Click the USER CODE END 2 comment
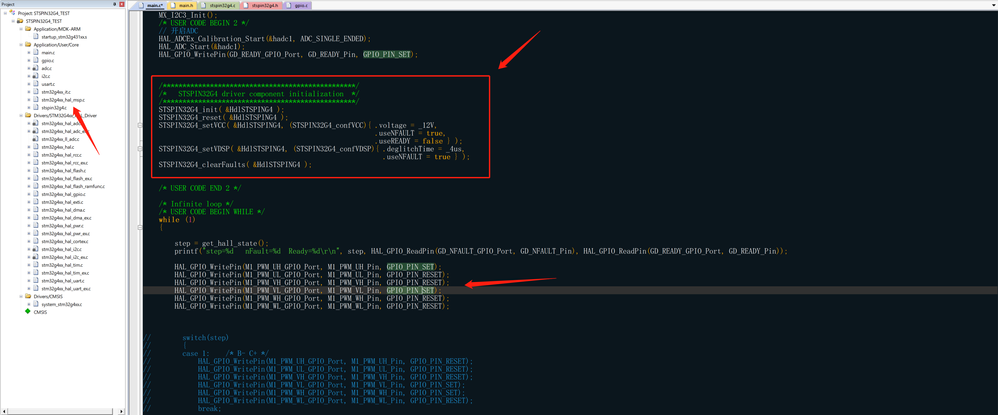The image size is (998, 415). click(200, 188)
